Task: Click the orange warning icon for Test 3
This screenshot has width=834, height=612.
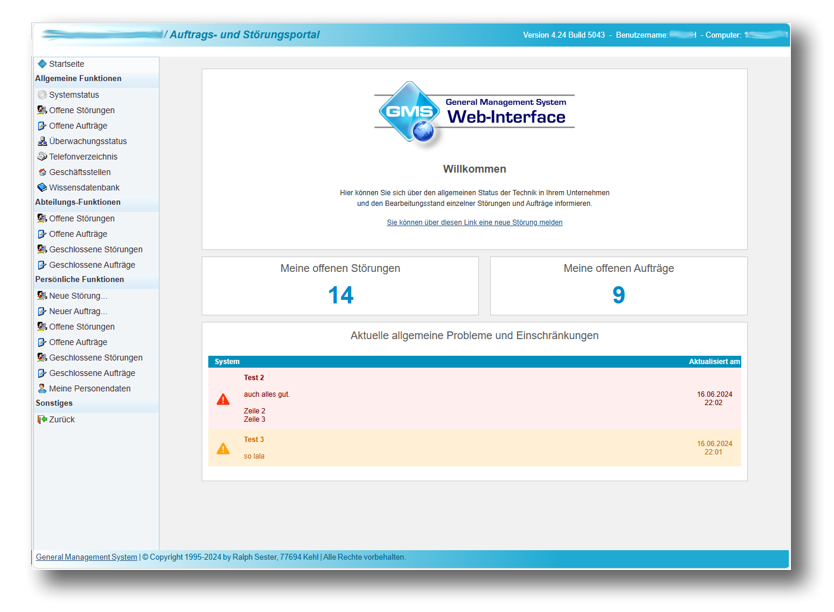Action: pos(223,448)
